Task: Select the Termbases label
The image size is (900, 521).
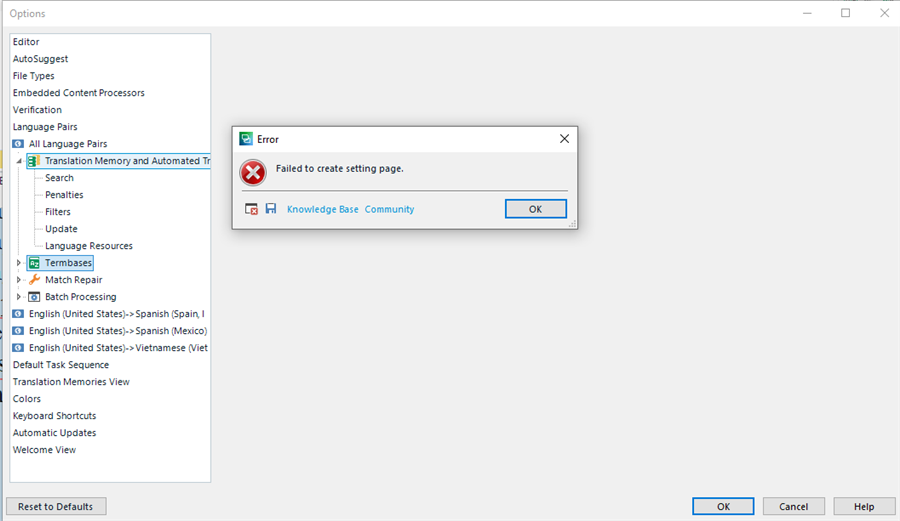Action: click(x=68, y=263)
